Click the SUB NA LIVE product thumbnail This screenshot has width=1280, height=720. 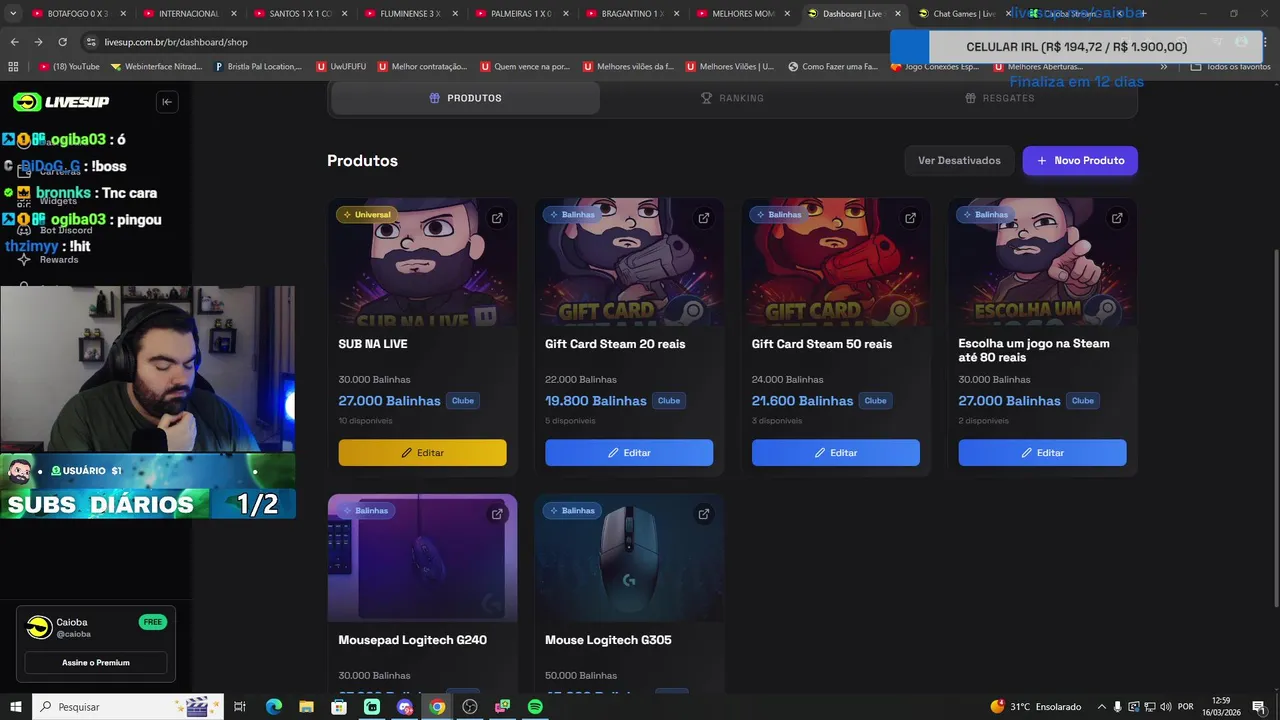click(422, 262)
